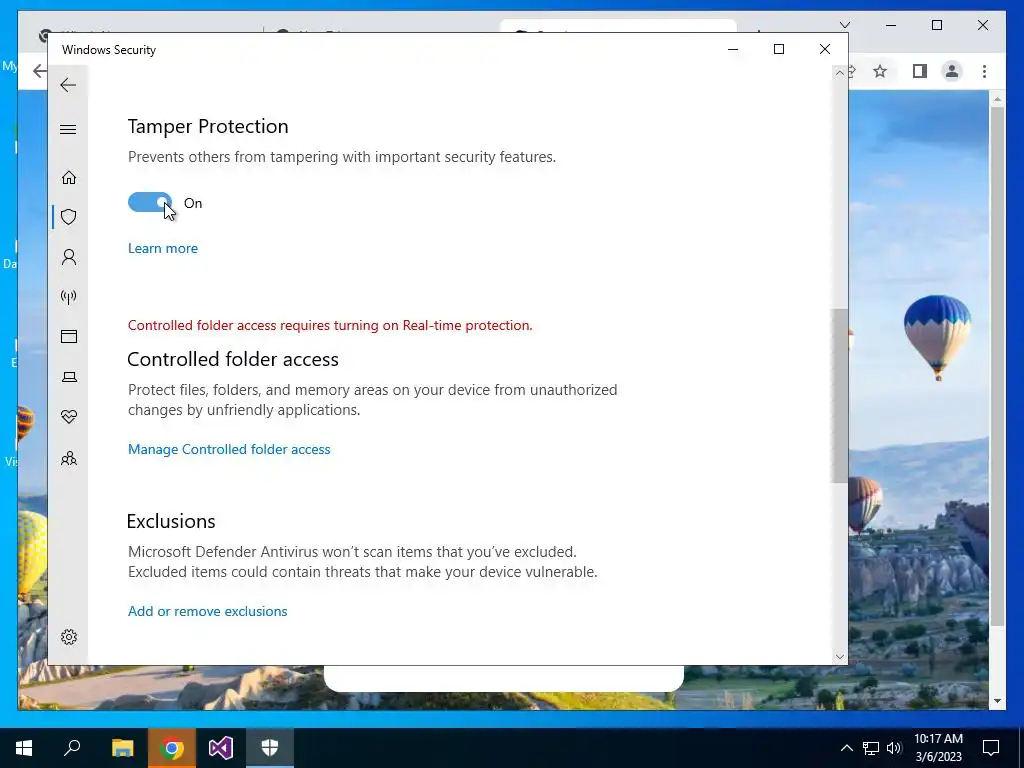Click Windows Security taskbar shield icon
The width and height of the screenshot is (1024, 768).
tap(270, 748)
